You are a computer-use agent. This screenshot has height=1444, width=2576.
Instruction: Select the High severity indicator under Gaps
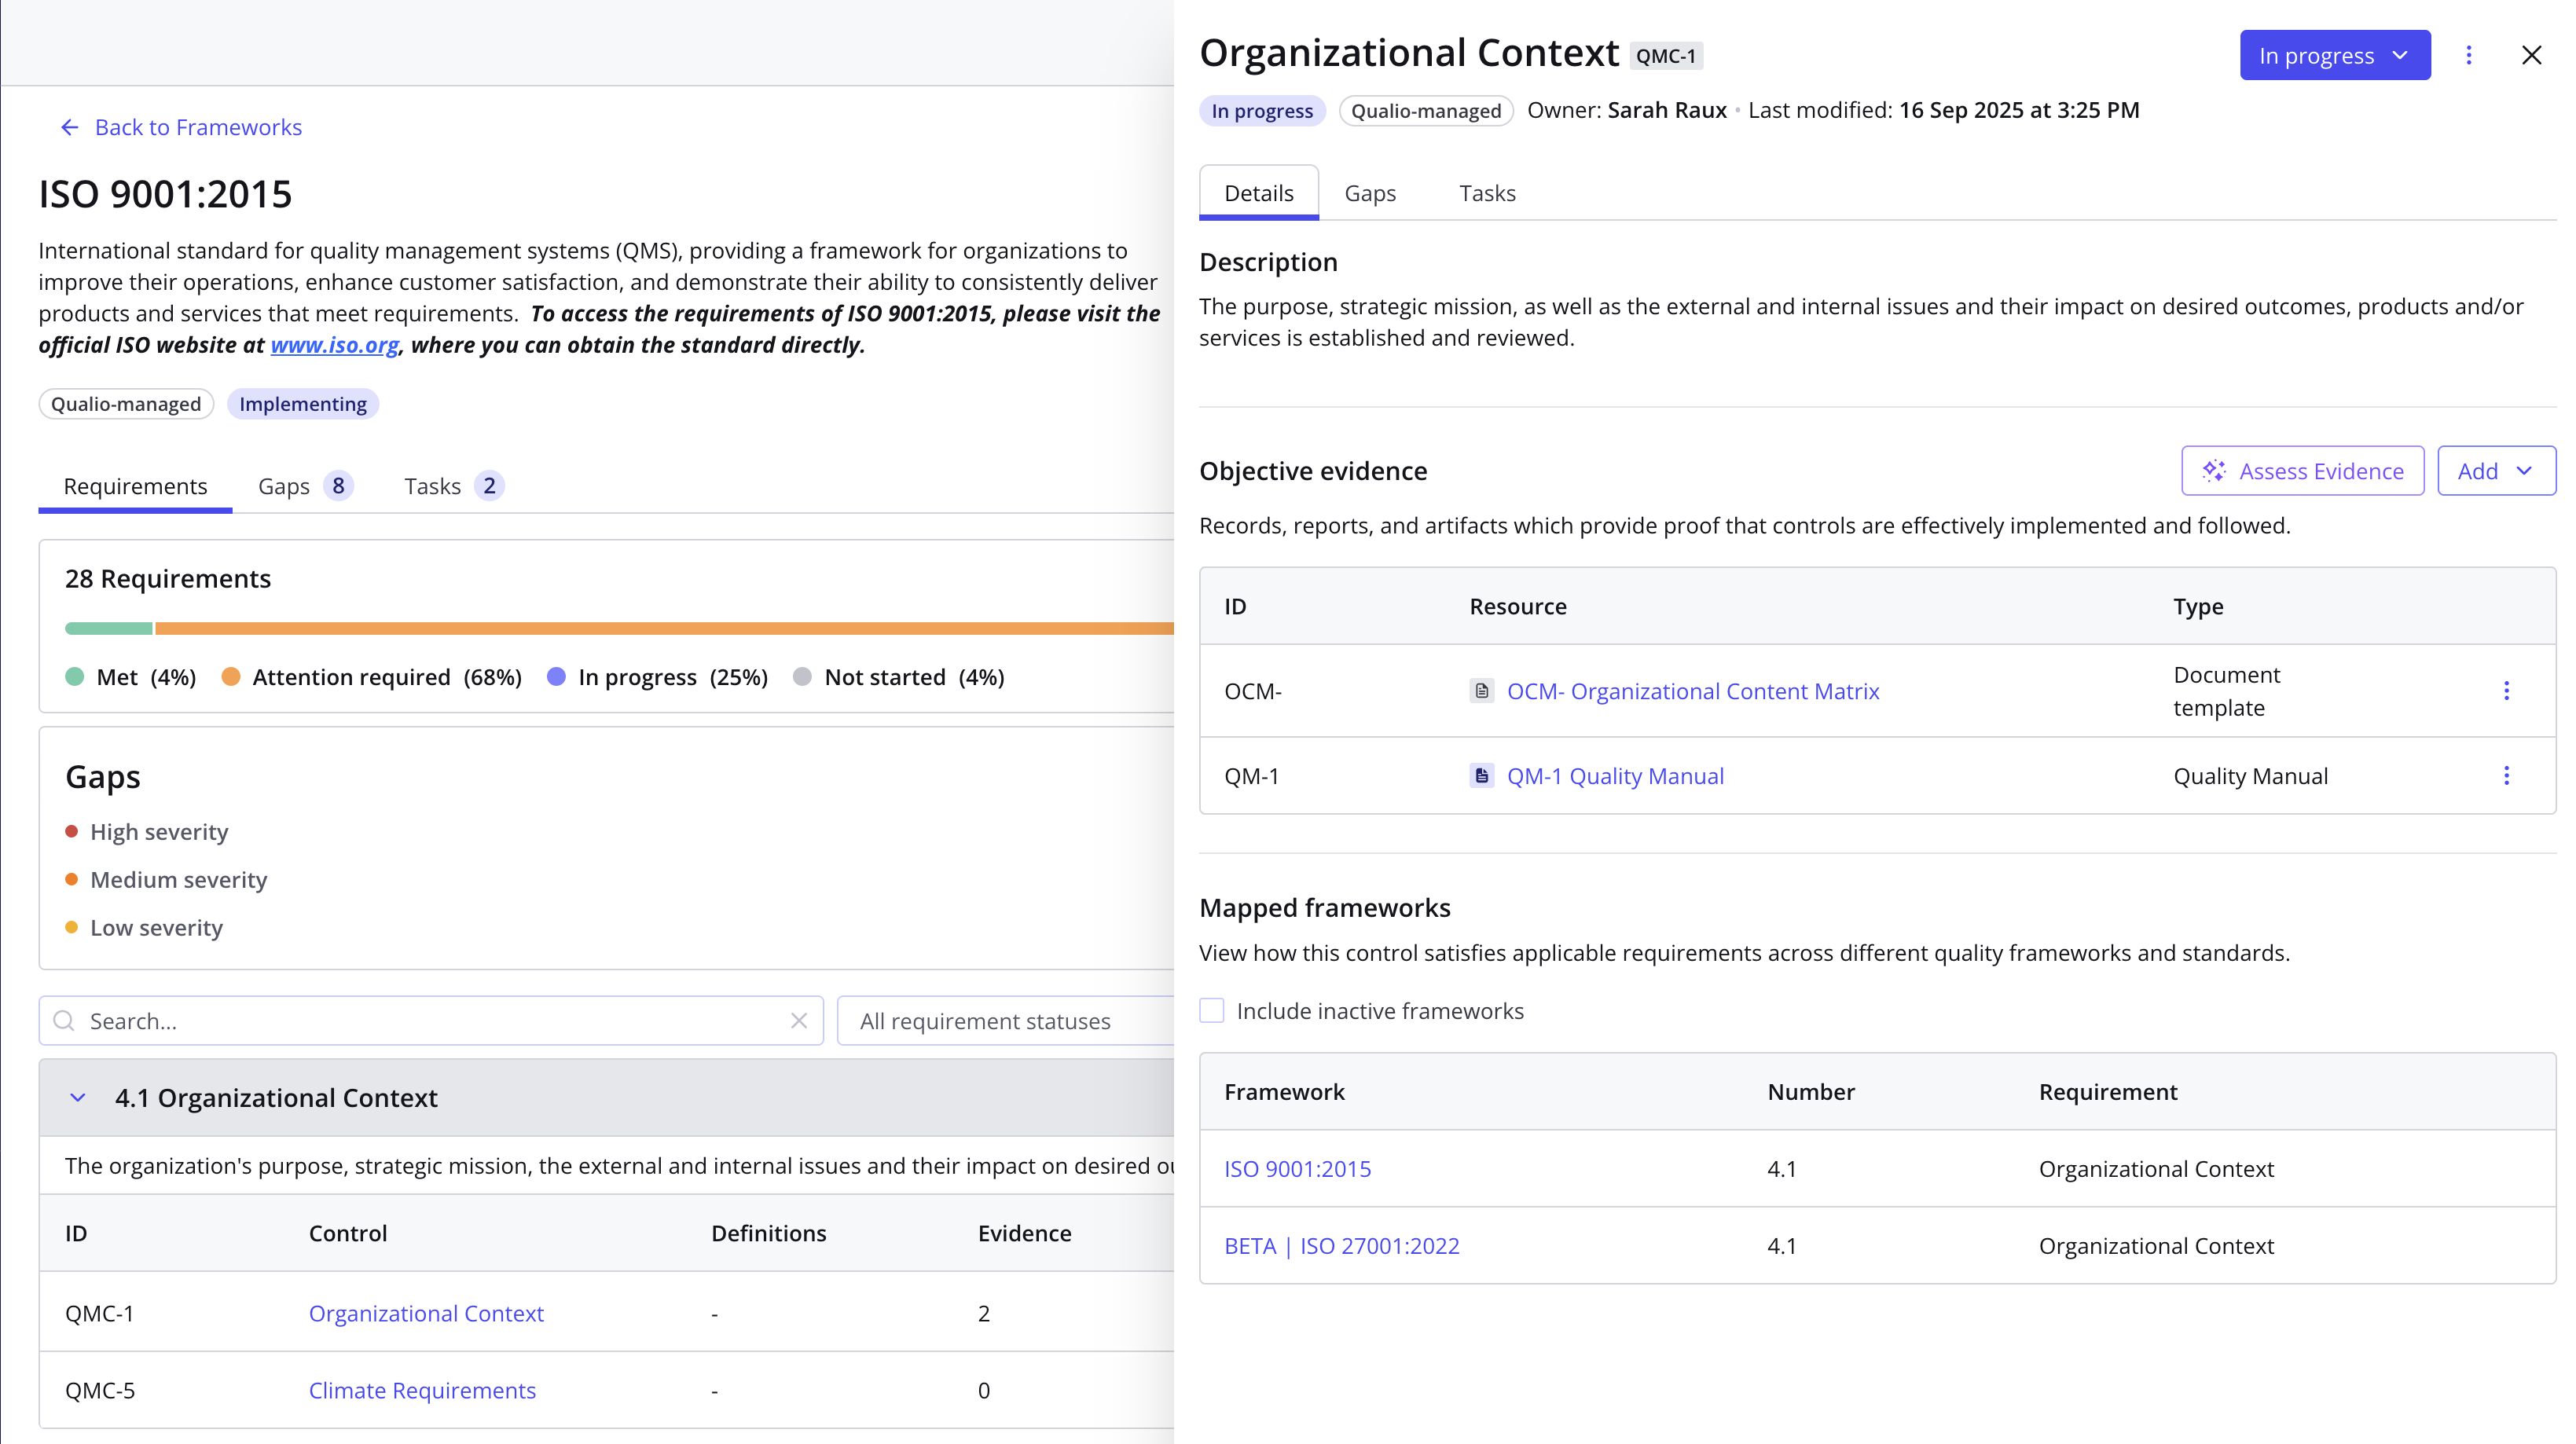71,831
